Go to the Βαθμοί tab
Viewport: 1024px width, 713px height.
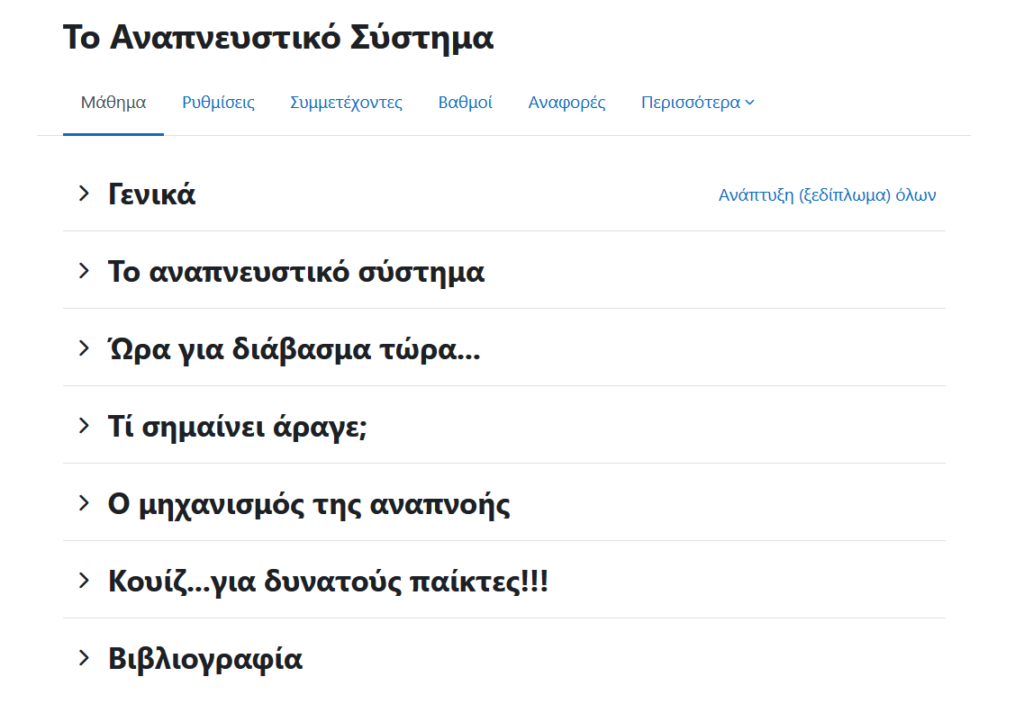[465, 103]
